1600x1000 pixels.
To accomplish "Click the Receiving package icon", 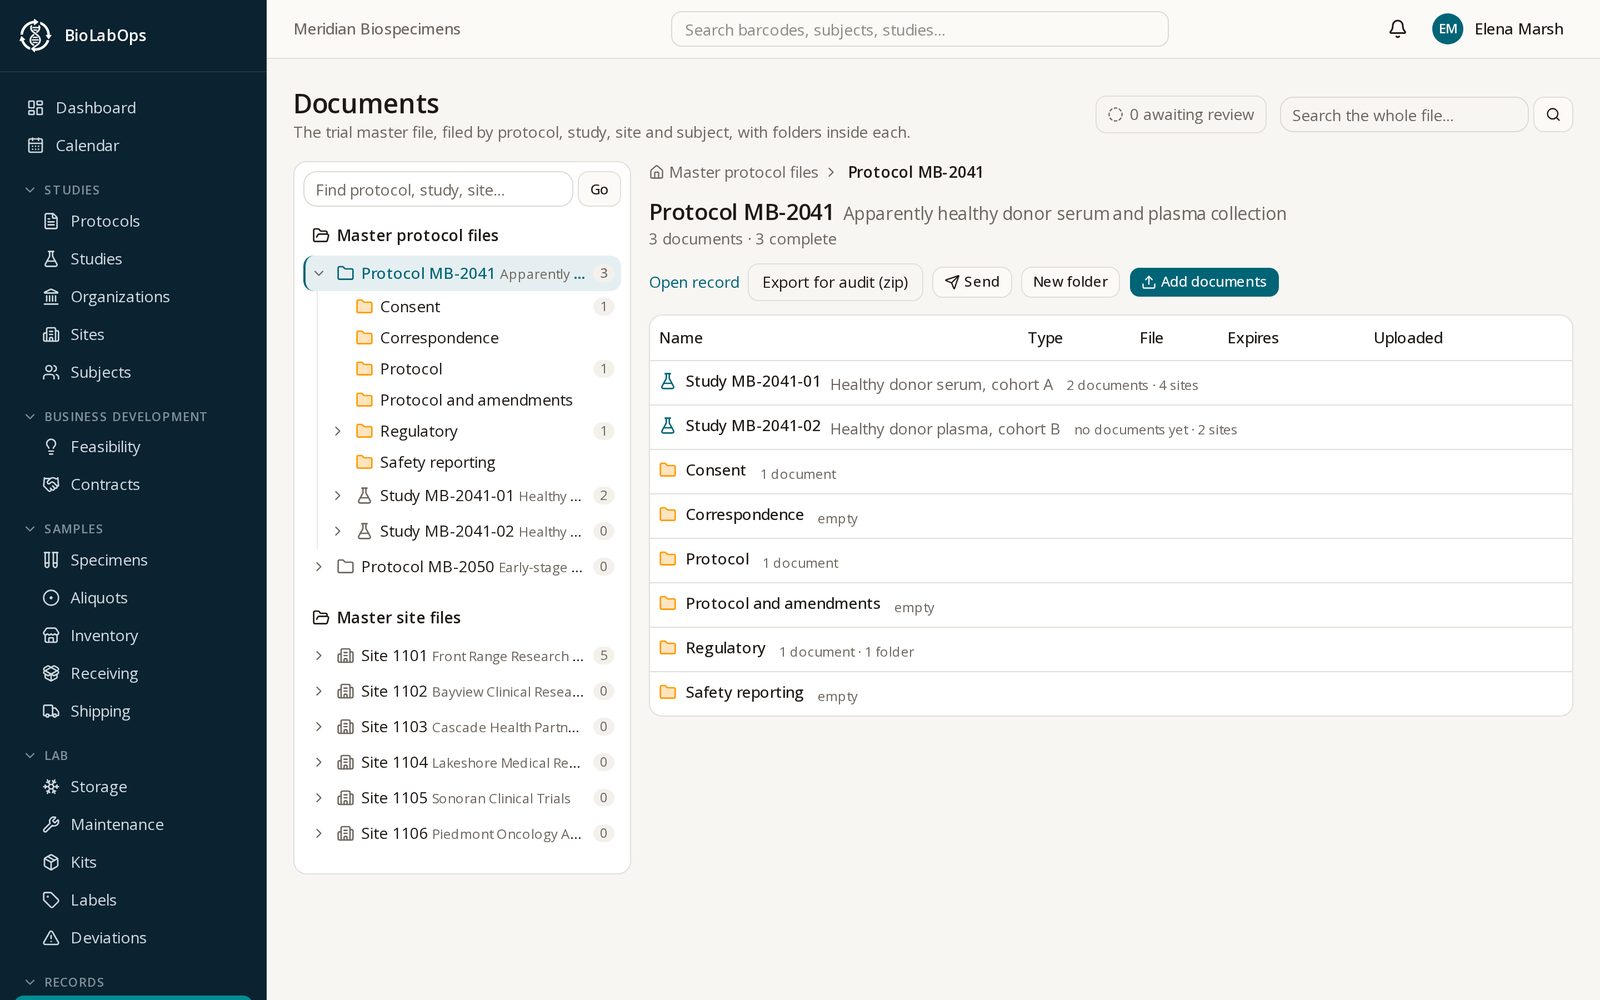I will pyautogui.click(x=51, y=674).
